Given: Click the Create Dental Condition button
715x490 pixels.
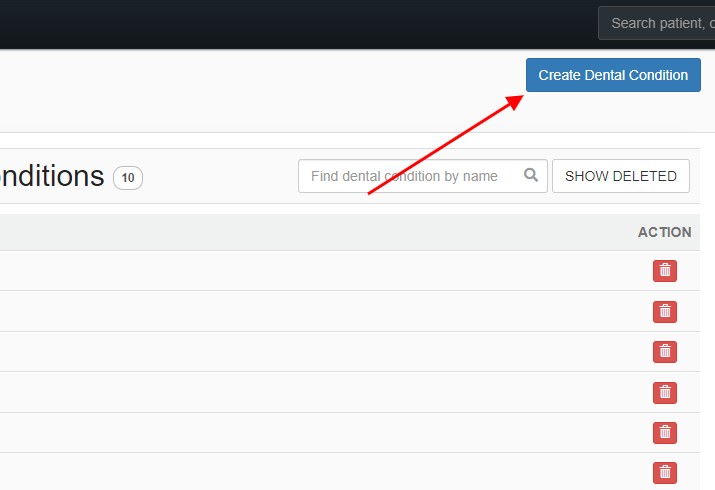Looking at the screenshot, I should tap(613, 75).
